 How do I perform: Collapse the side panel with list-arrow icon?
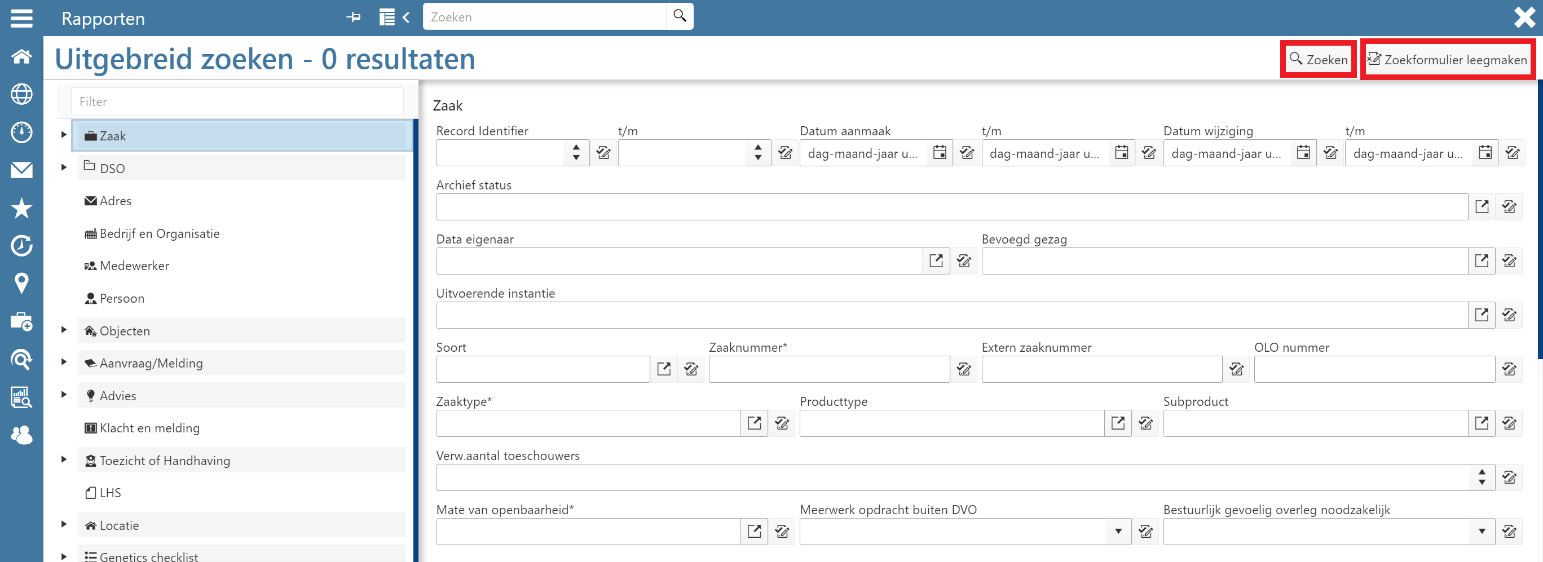tap(395, 17)
